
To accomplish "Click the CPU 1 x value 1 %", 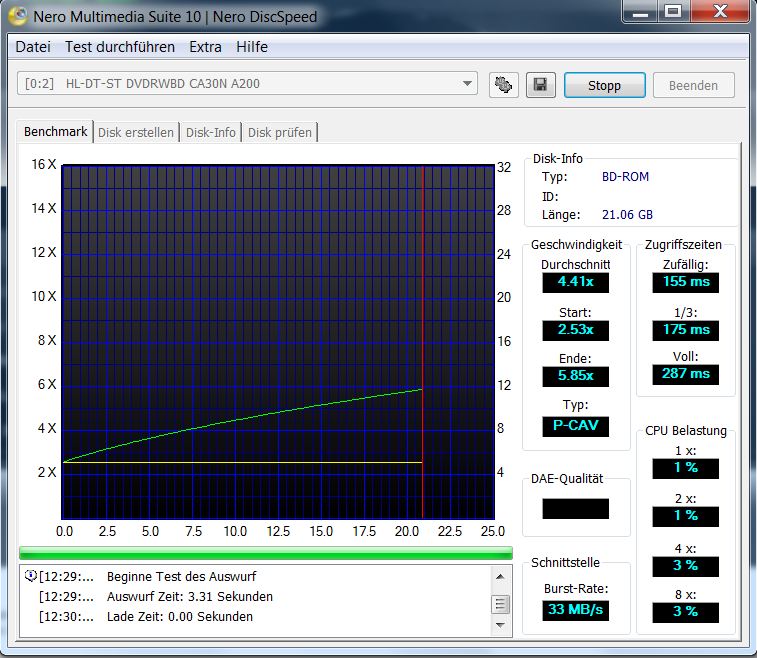I will point(686,468).
